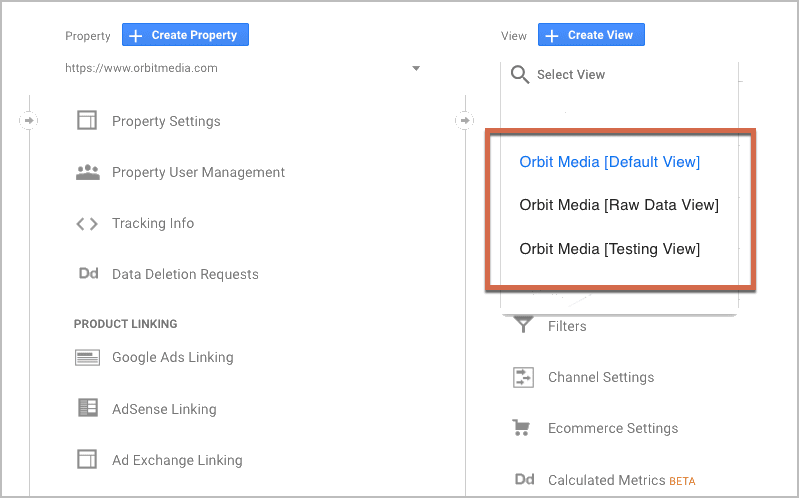Viewport: 799px width, 498px height.
Task: Open Property Settings
Action: pyautogui.click(x=166, y=121)
